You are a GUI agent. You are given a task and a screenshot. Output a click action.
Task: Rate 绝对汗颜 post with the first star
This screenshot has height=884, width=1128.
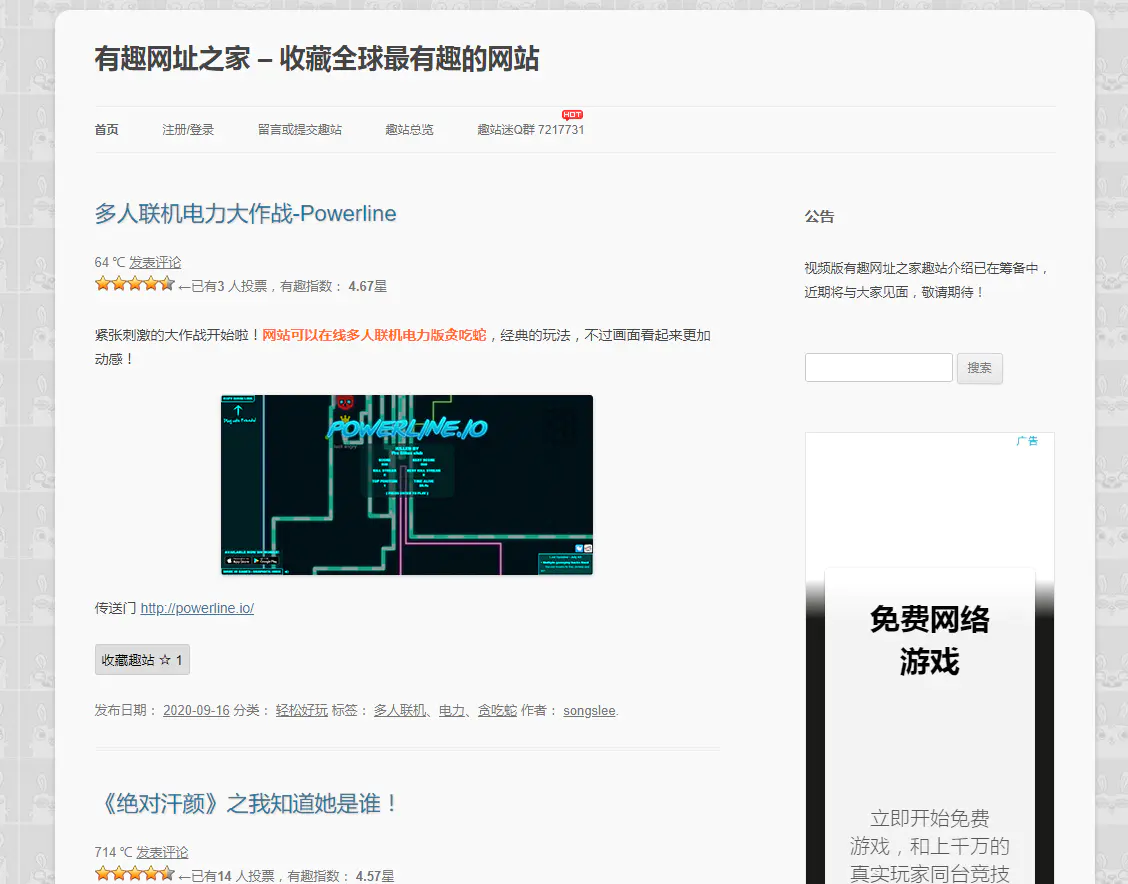(103, 873)
